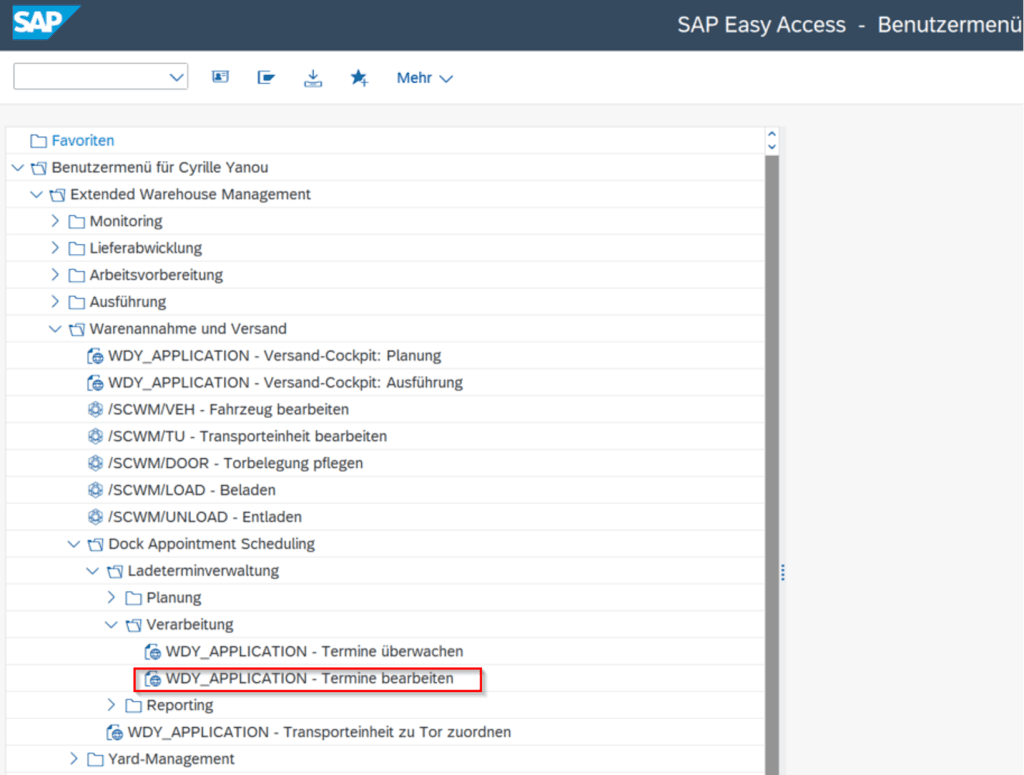Click the web app icon for Termine überwachen
This screenshot has height=775, width=1024.
153,652
